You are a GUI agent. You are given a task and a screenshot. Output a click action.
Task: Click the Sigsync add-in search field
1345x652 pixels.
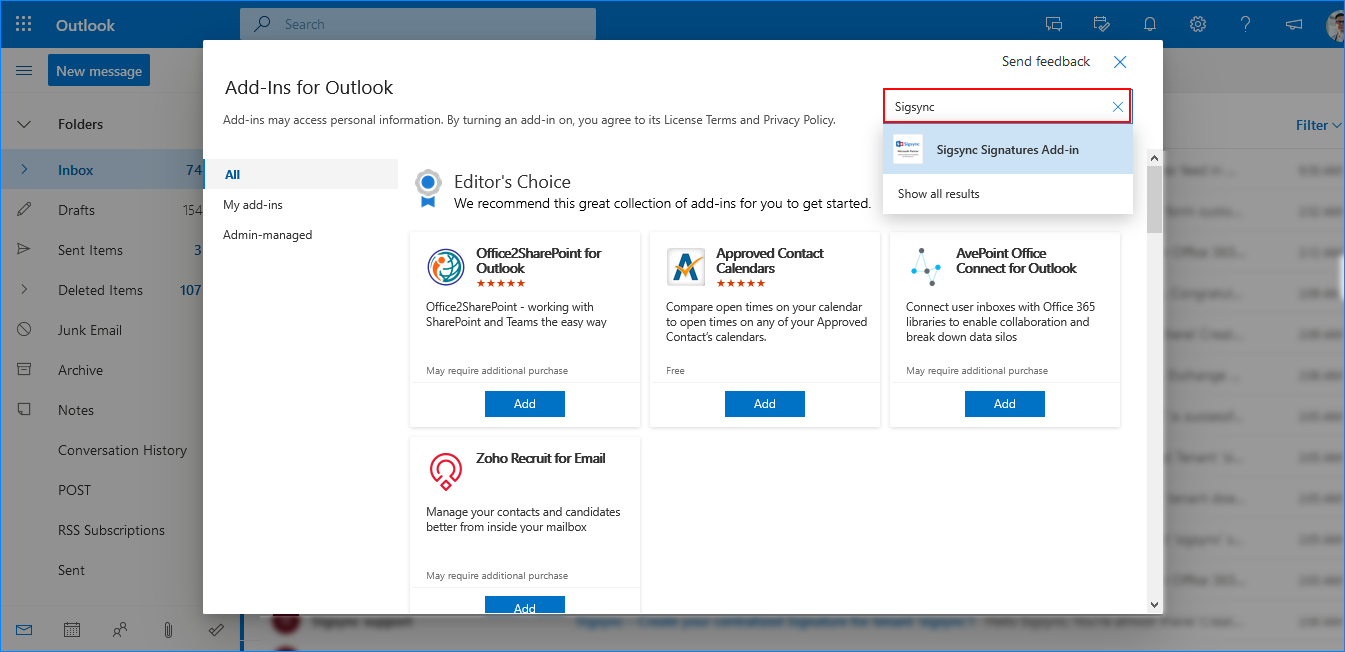tap(995, 107)
